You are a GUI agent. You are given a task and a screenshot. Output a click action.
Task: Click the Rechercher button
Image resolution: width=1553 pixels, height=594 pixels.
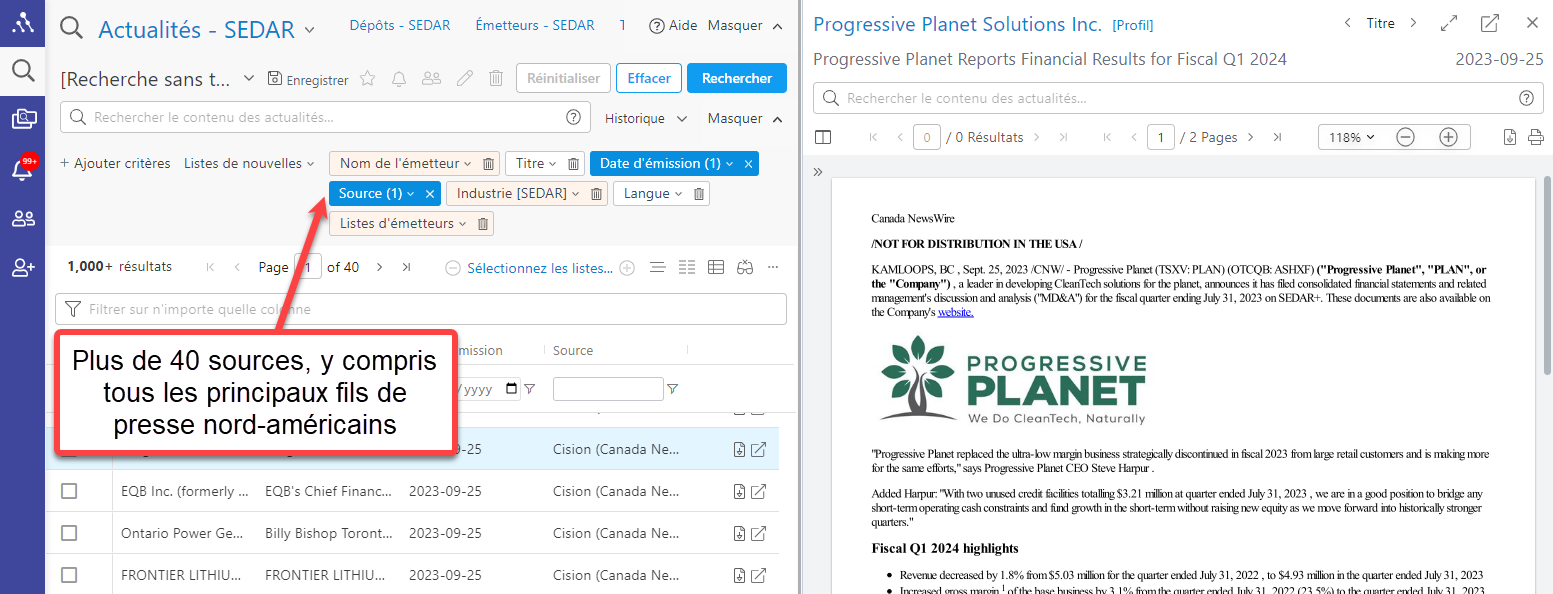(x=737, y=78)
